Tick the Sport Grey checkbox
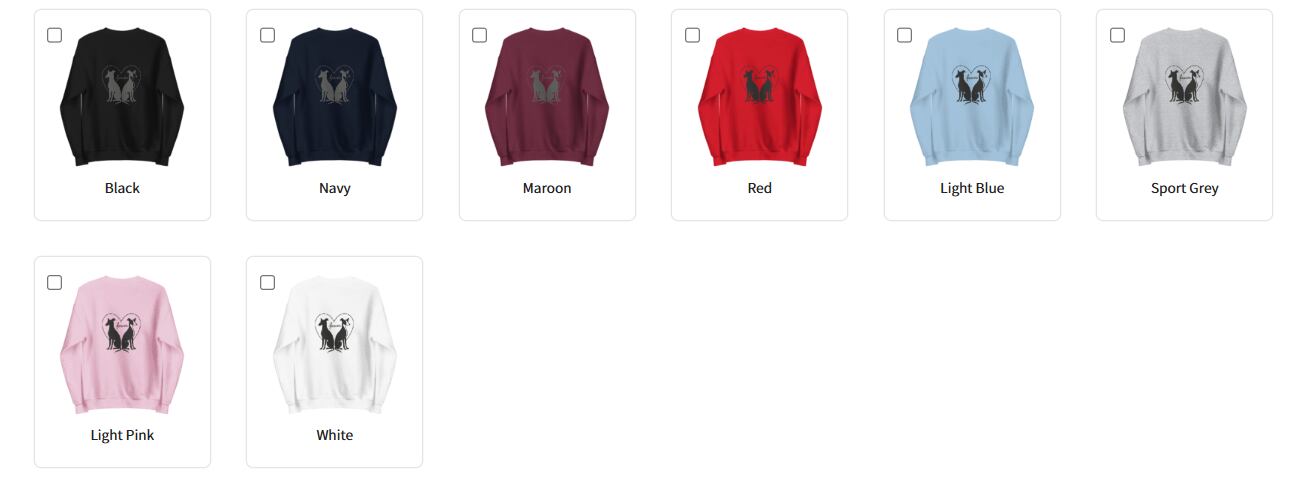The image size is (1305, 490). (1117, 35)
